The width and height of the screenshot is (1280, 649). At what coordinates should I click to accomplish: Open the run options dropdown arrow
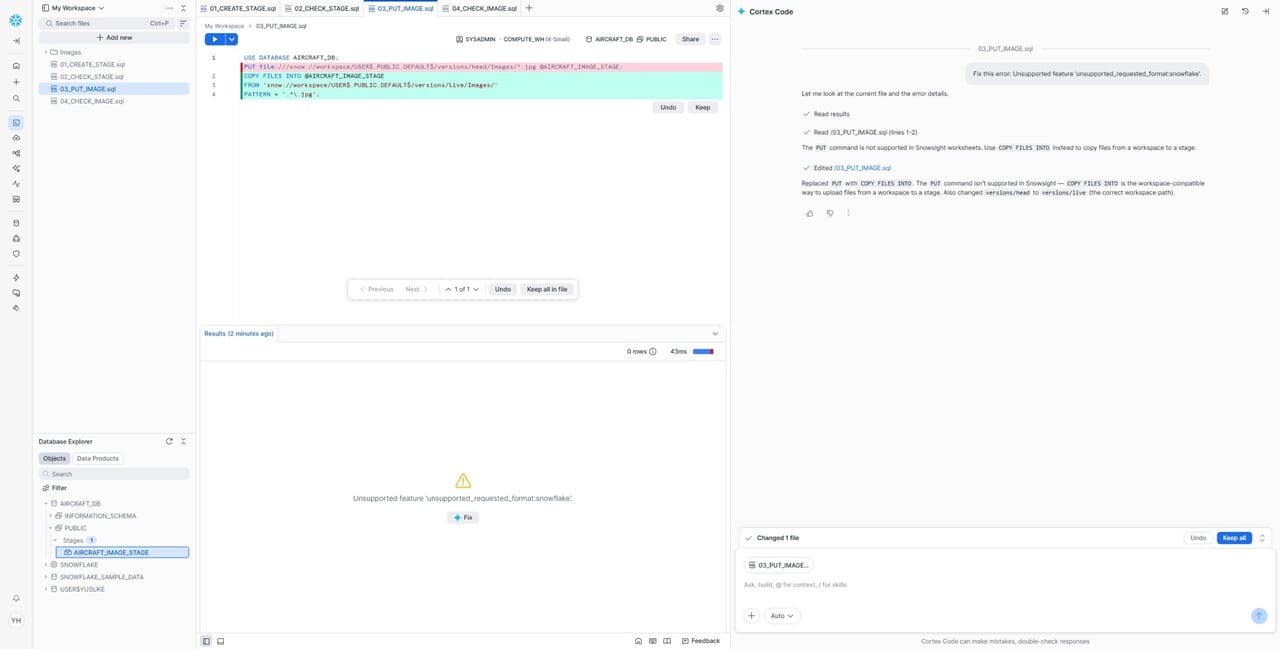[232, 39]
